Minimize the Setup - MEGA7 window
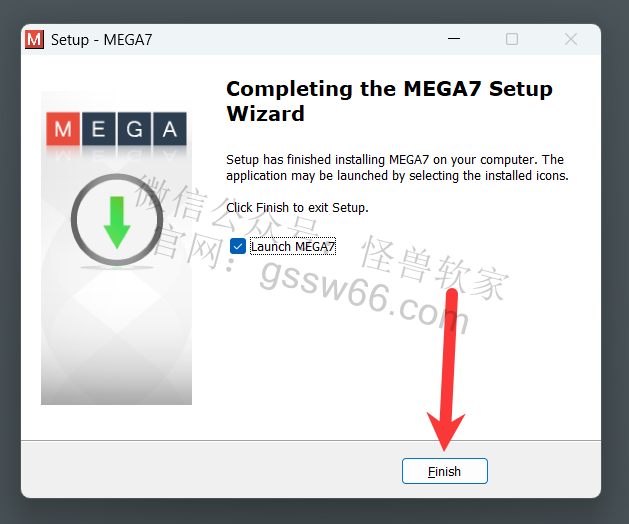 (454, 39)
